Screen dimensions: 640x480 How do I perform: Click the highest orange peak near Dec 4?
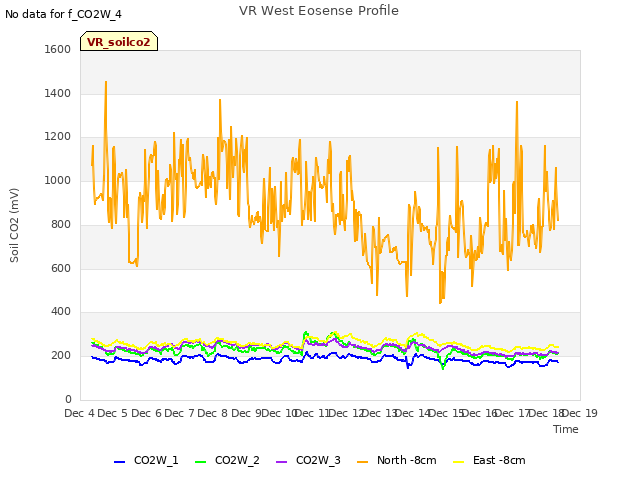coord(106,82)
